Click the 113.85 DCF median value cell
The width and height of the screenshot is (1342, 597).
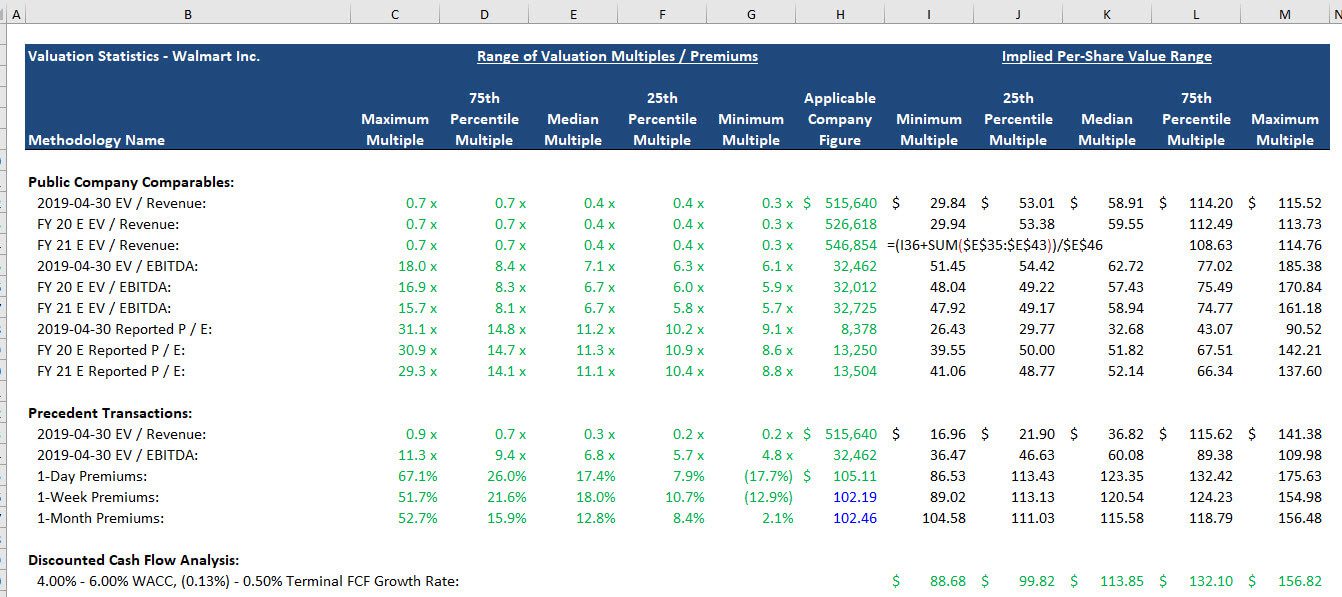click(x=1122, y=581)
